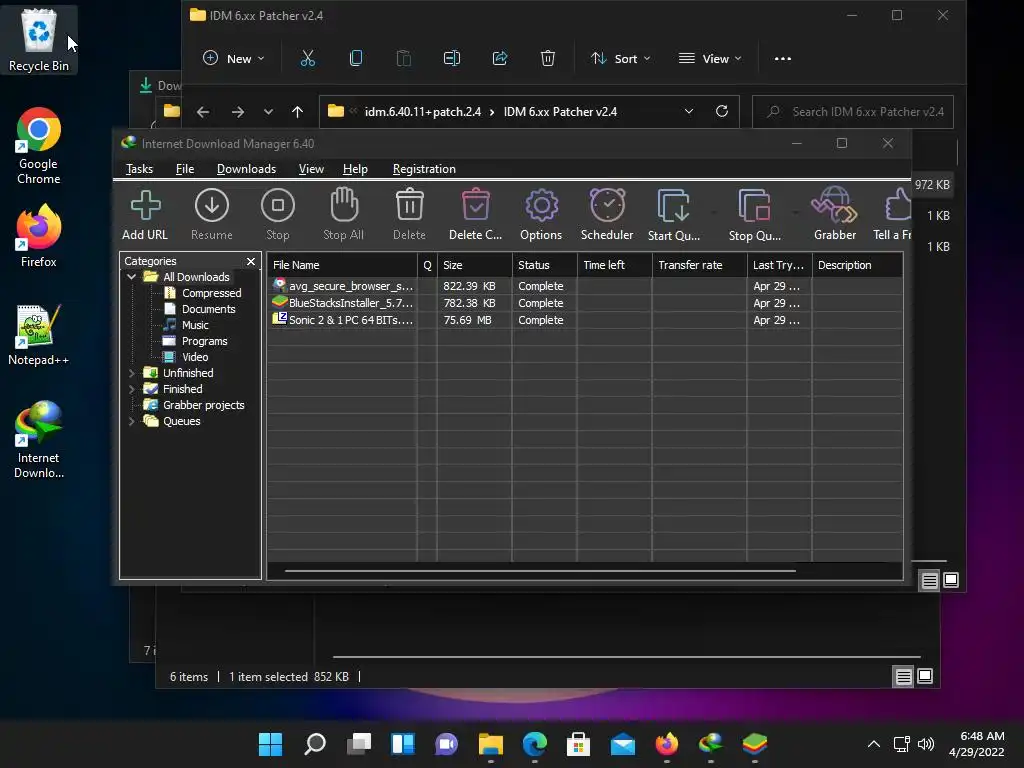Click the Search IDM 6.xx Patcher field
The image size is (1024, 768).
click(853, 112)
